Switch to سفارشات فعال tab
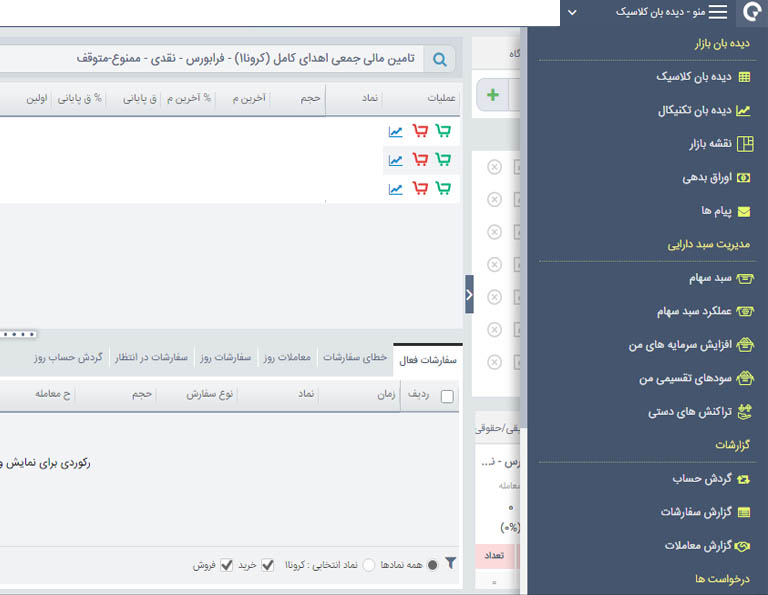This screenshot has height=595, width=768. coord(428,360)
